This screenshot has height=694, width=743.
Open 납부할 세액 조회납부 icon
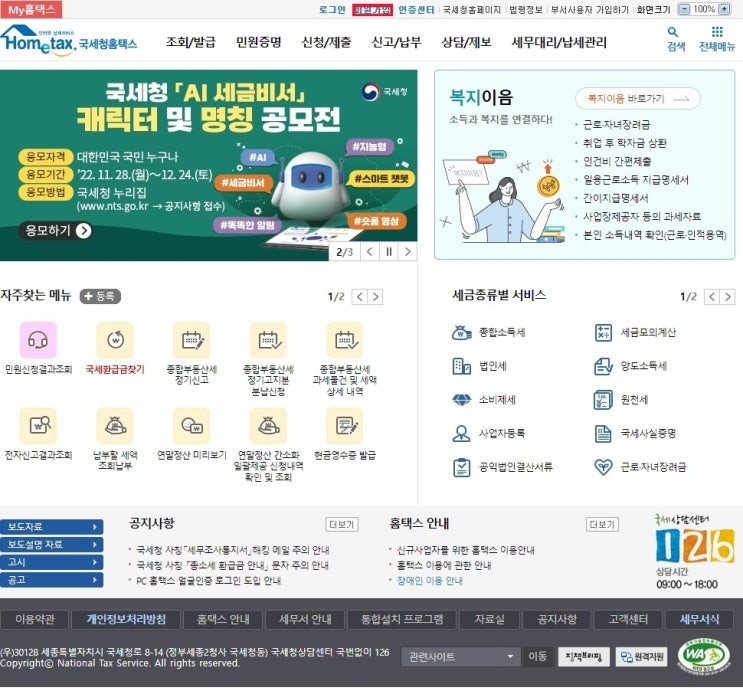115,425
